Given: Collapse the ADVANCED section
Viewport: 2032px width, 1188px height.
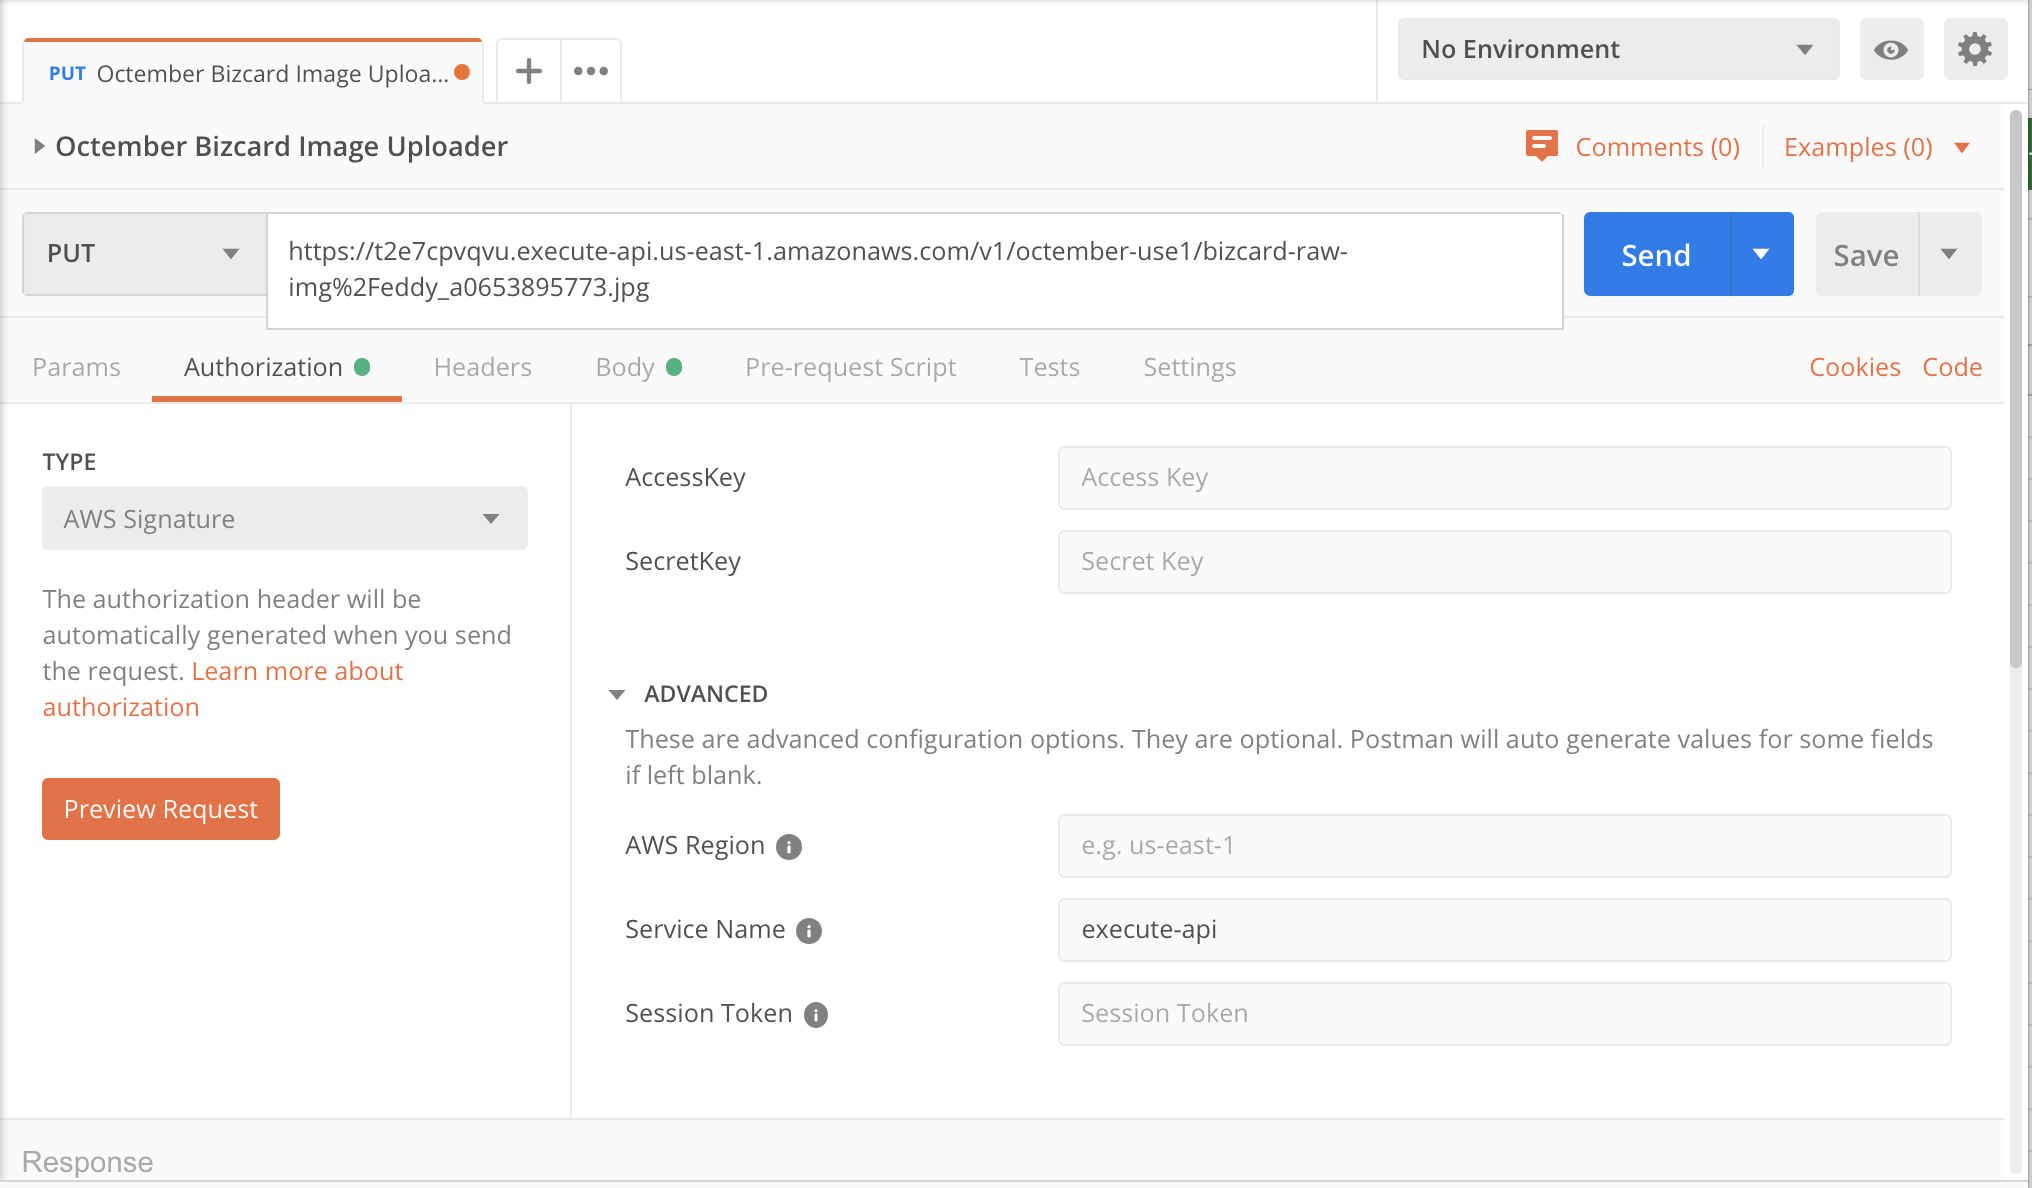Looking at the screenshot, I should pos(617,694).
